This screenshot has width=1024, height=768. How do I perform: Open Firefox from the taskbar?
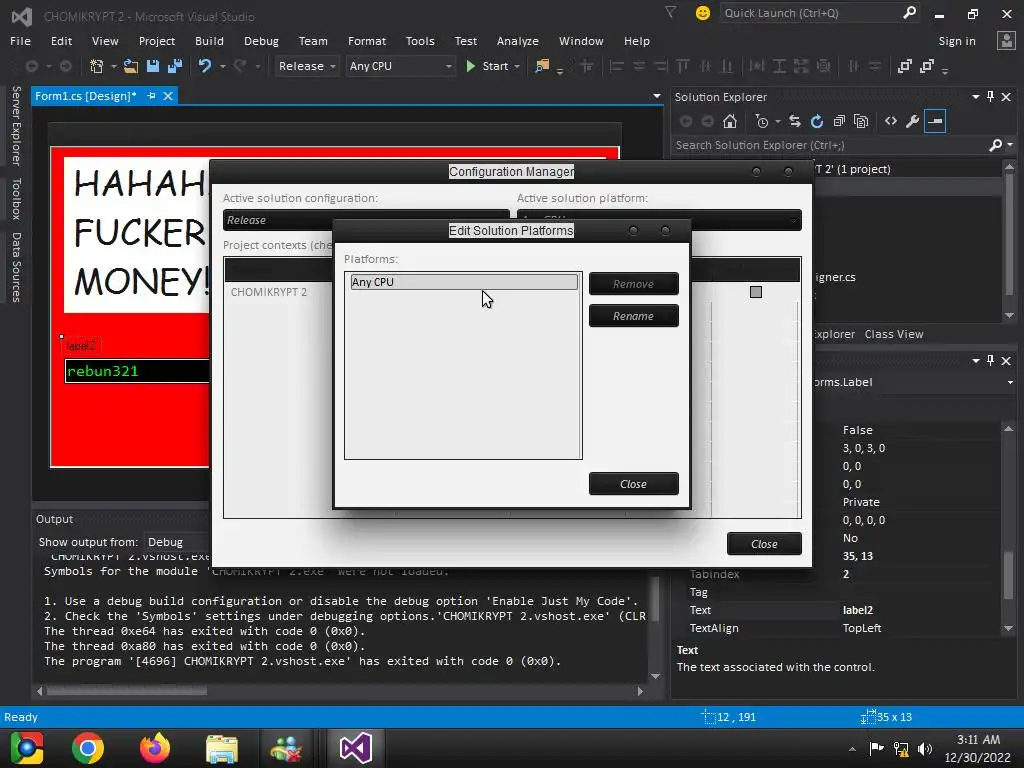point(155,748)
